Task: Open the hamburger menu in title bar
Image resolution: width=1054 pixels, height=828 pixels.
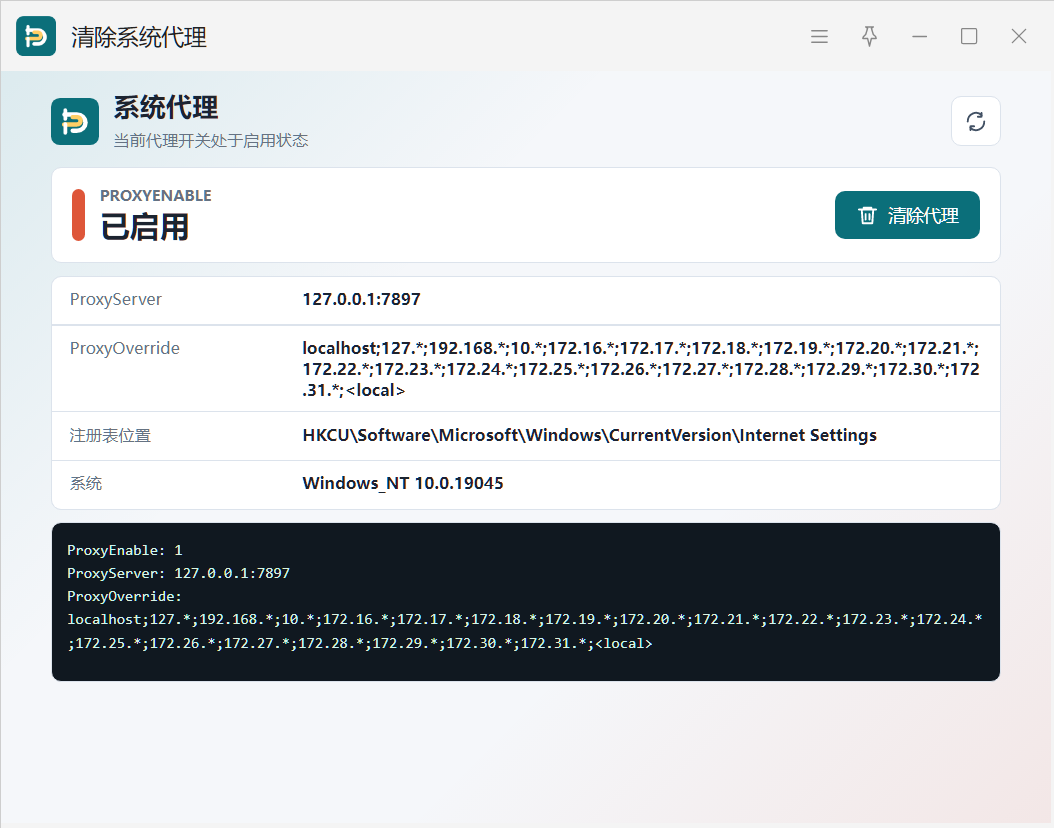Action: click(x=819, y=36)
